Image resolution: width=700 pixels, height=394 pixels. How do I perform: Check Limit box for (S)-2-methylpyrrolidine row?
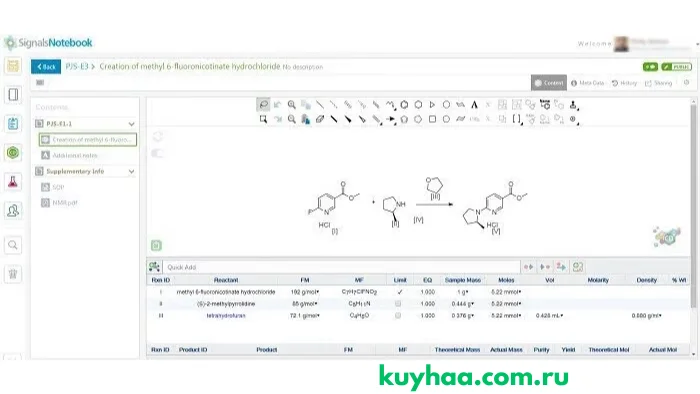pos(398,303)
